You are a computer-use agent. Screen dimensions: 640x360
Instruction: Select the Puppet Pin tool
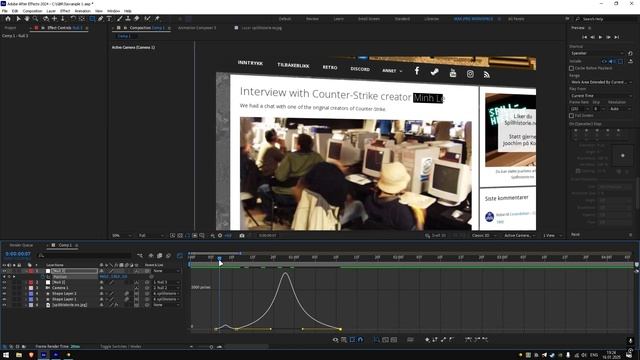[157, 19]
